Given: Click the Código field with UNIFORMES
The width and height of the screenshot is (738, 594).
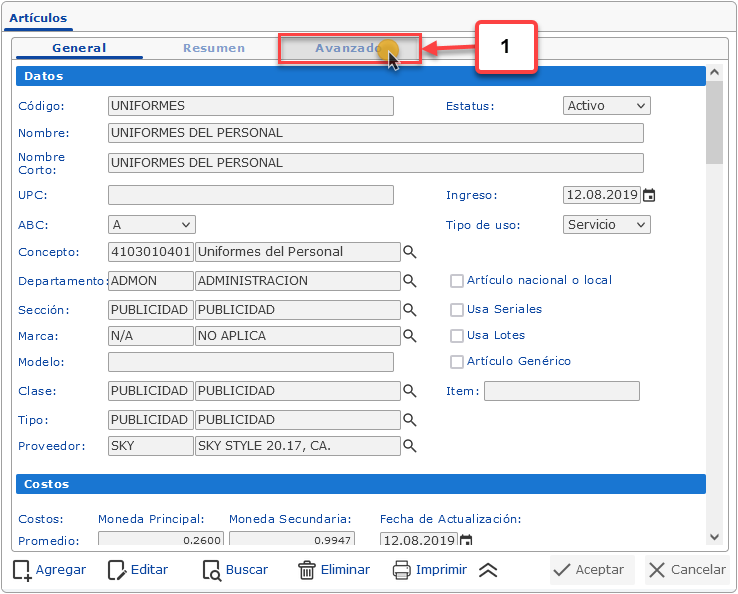Looking at the screenshot, I should (x=251, y=106).
